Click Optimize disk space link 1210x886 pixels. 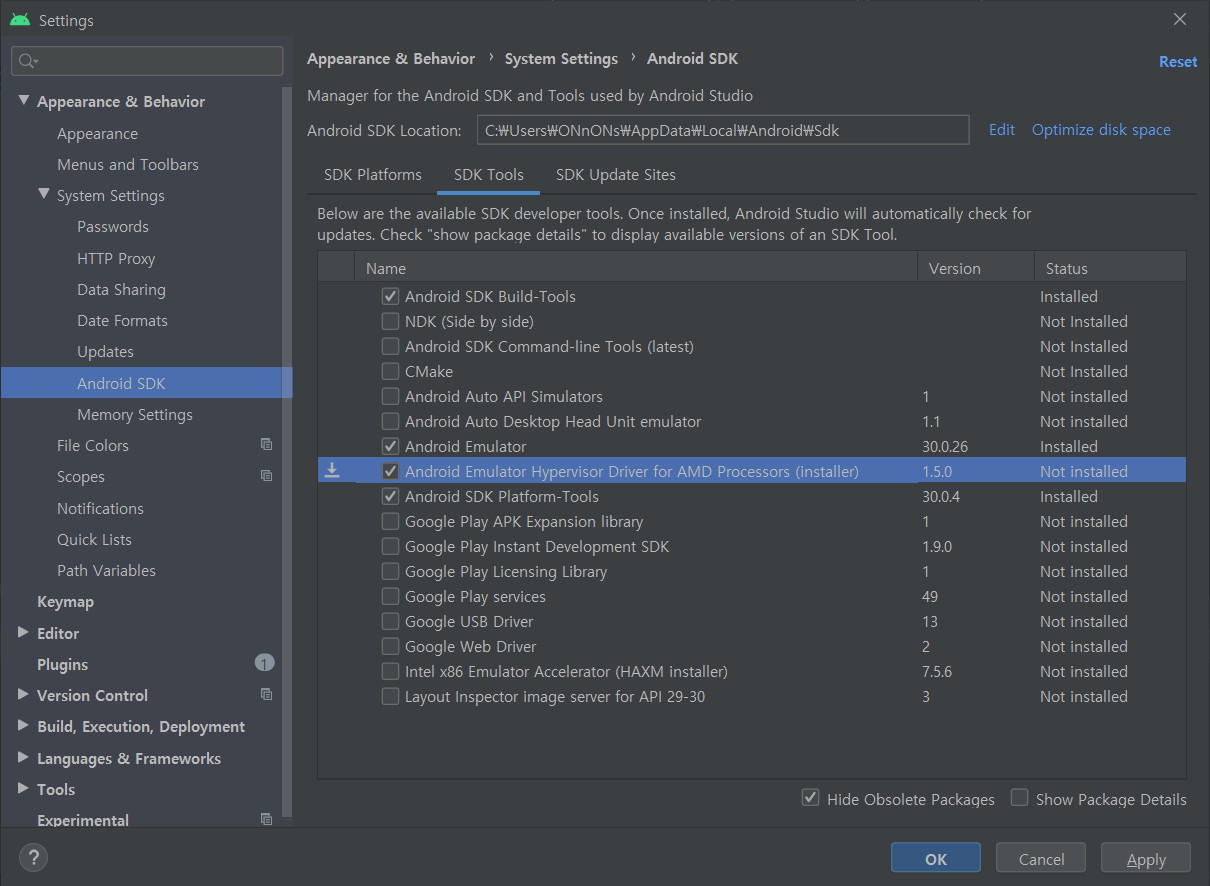pos(1101,129)
